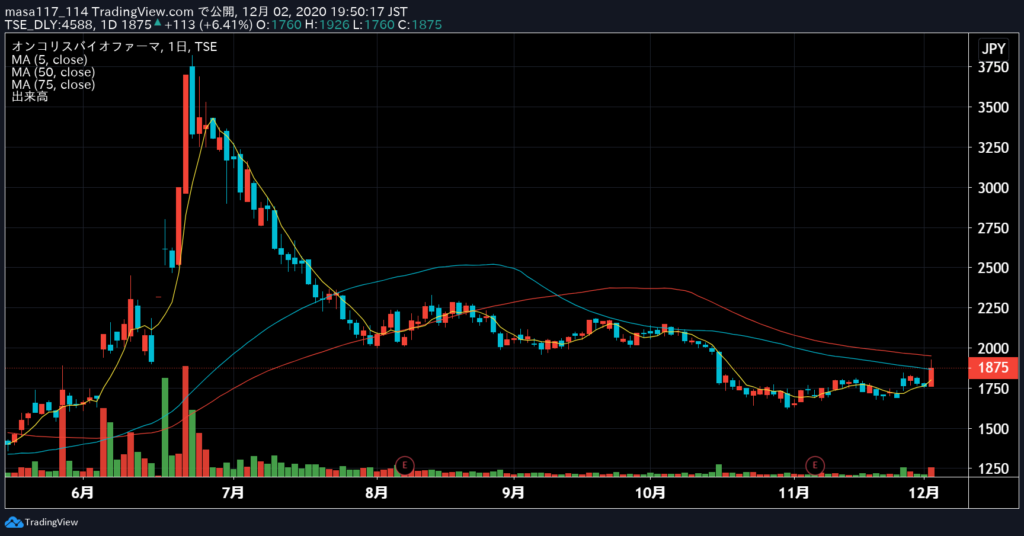Select the 出来高 volume indicator legend
The image size is (1024, 536).
[29, 97]
